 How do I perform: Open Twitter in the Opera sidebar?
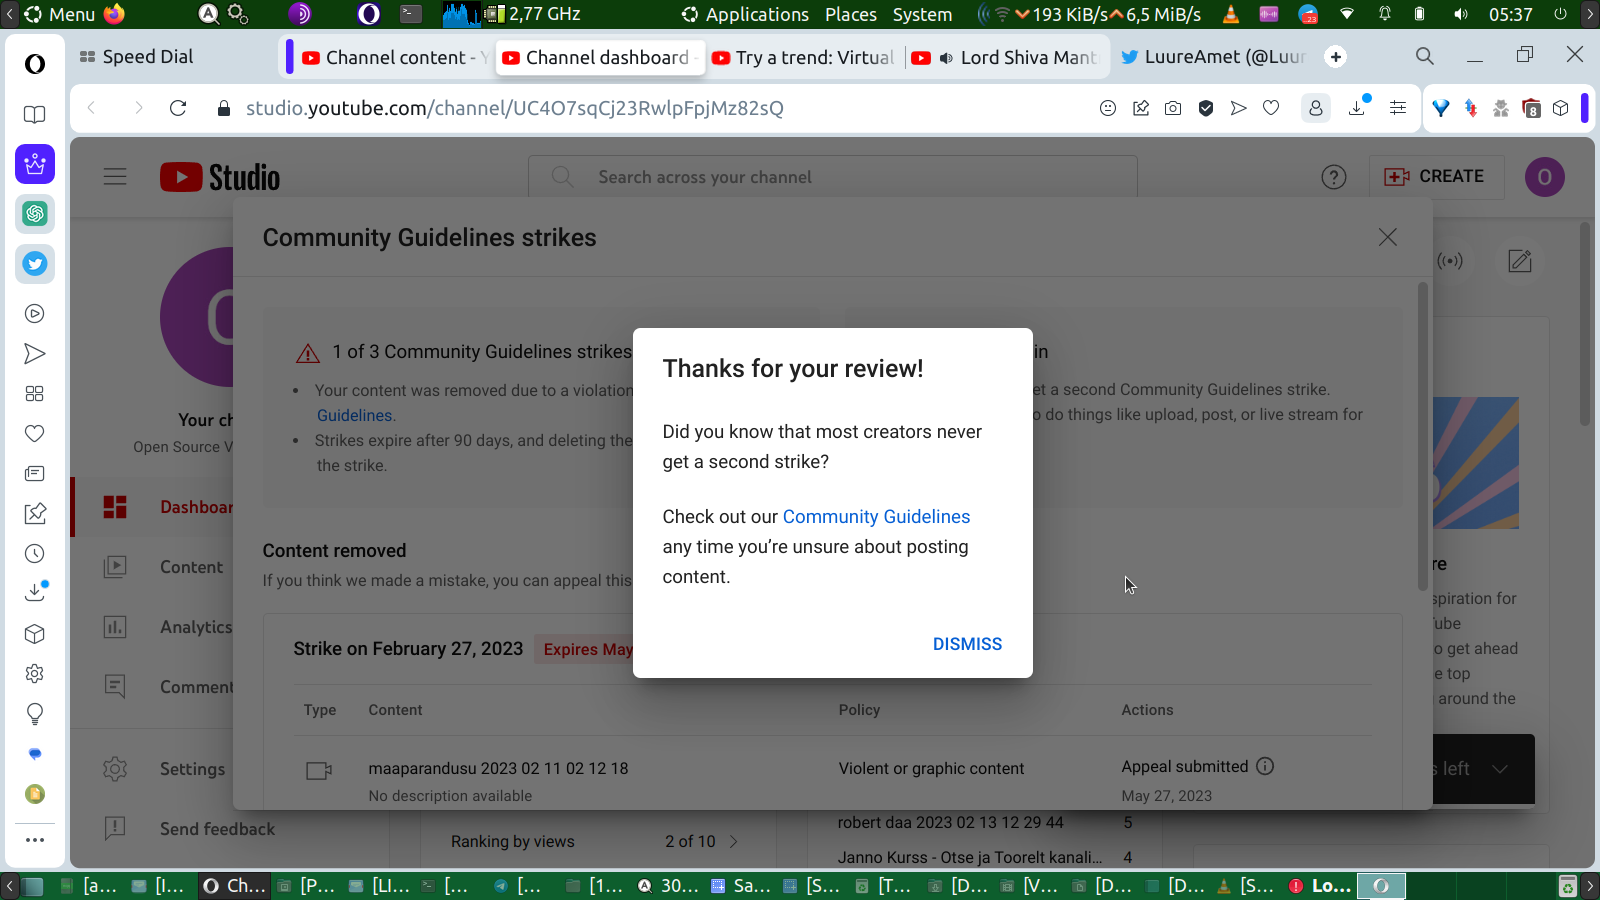[x=35, y=264]
